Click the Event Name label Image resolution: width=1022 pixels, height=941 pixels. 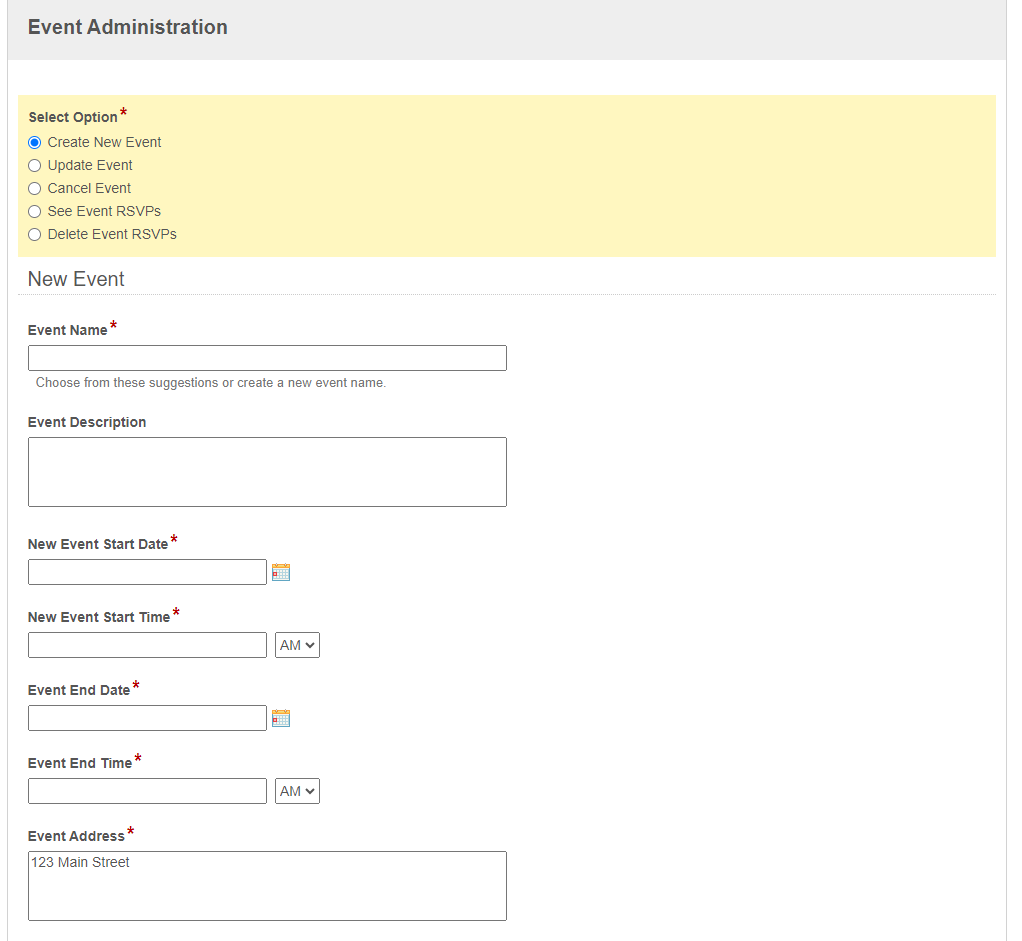(66, 329)
